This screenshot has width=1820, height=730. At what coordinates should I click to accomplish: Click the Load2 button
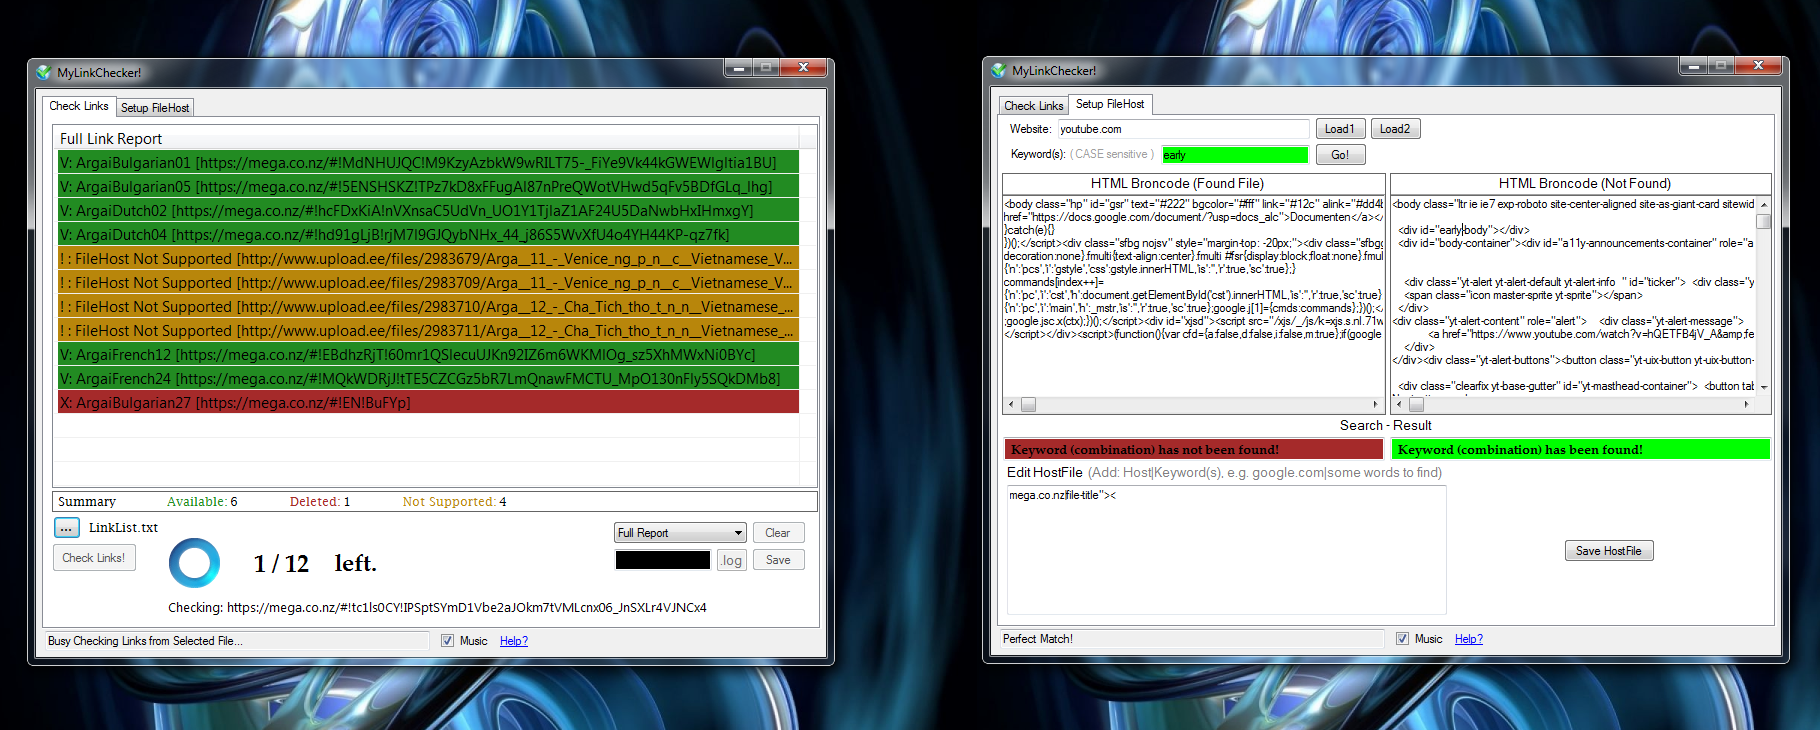(1395, 129)
